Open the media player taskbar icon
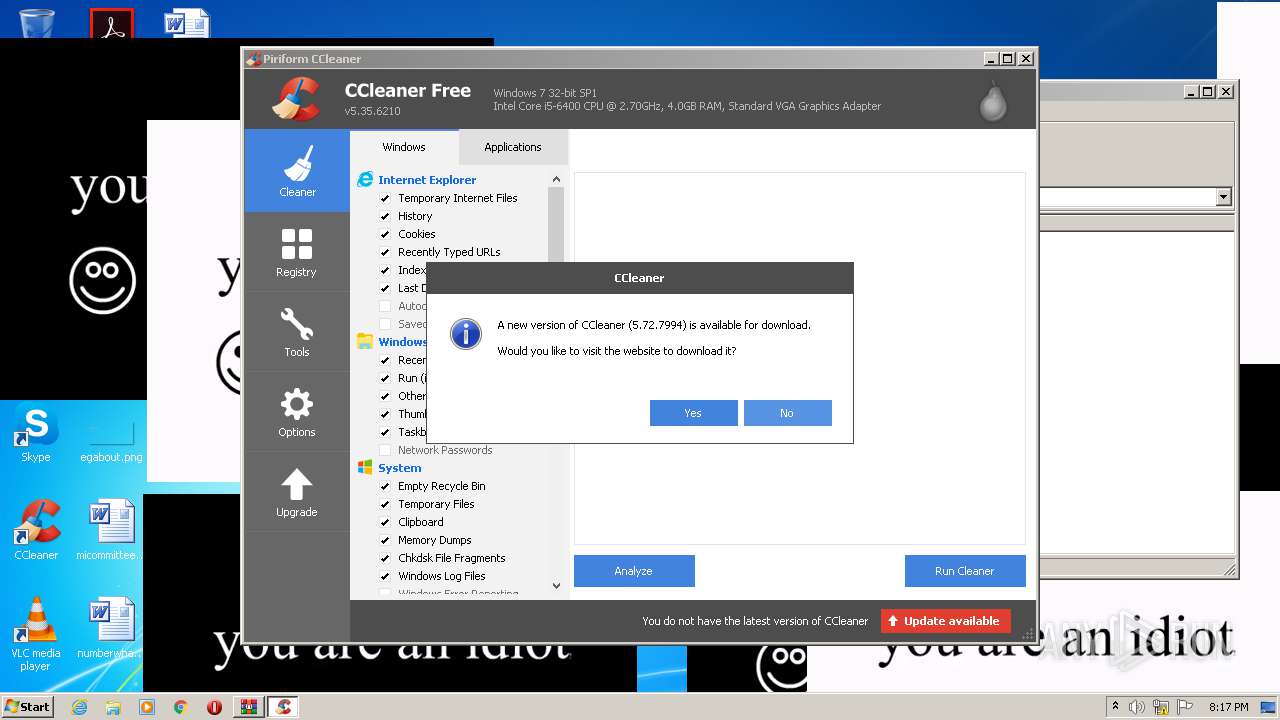The width and height of the screenshot is (1280, 720). coord(147,707)
